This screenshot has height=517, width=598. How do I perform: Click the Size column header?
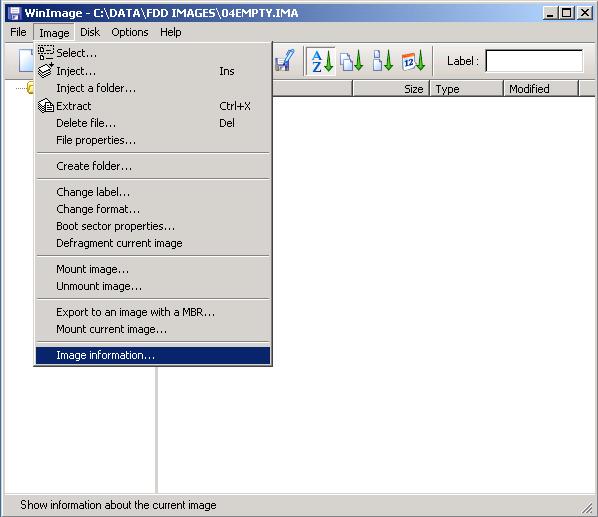coord(391,89)
